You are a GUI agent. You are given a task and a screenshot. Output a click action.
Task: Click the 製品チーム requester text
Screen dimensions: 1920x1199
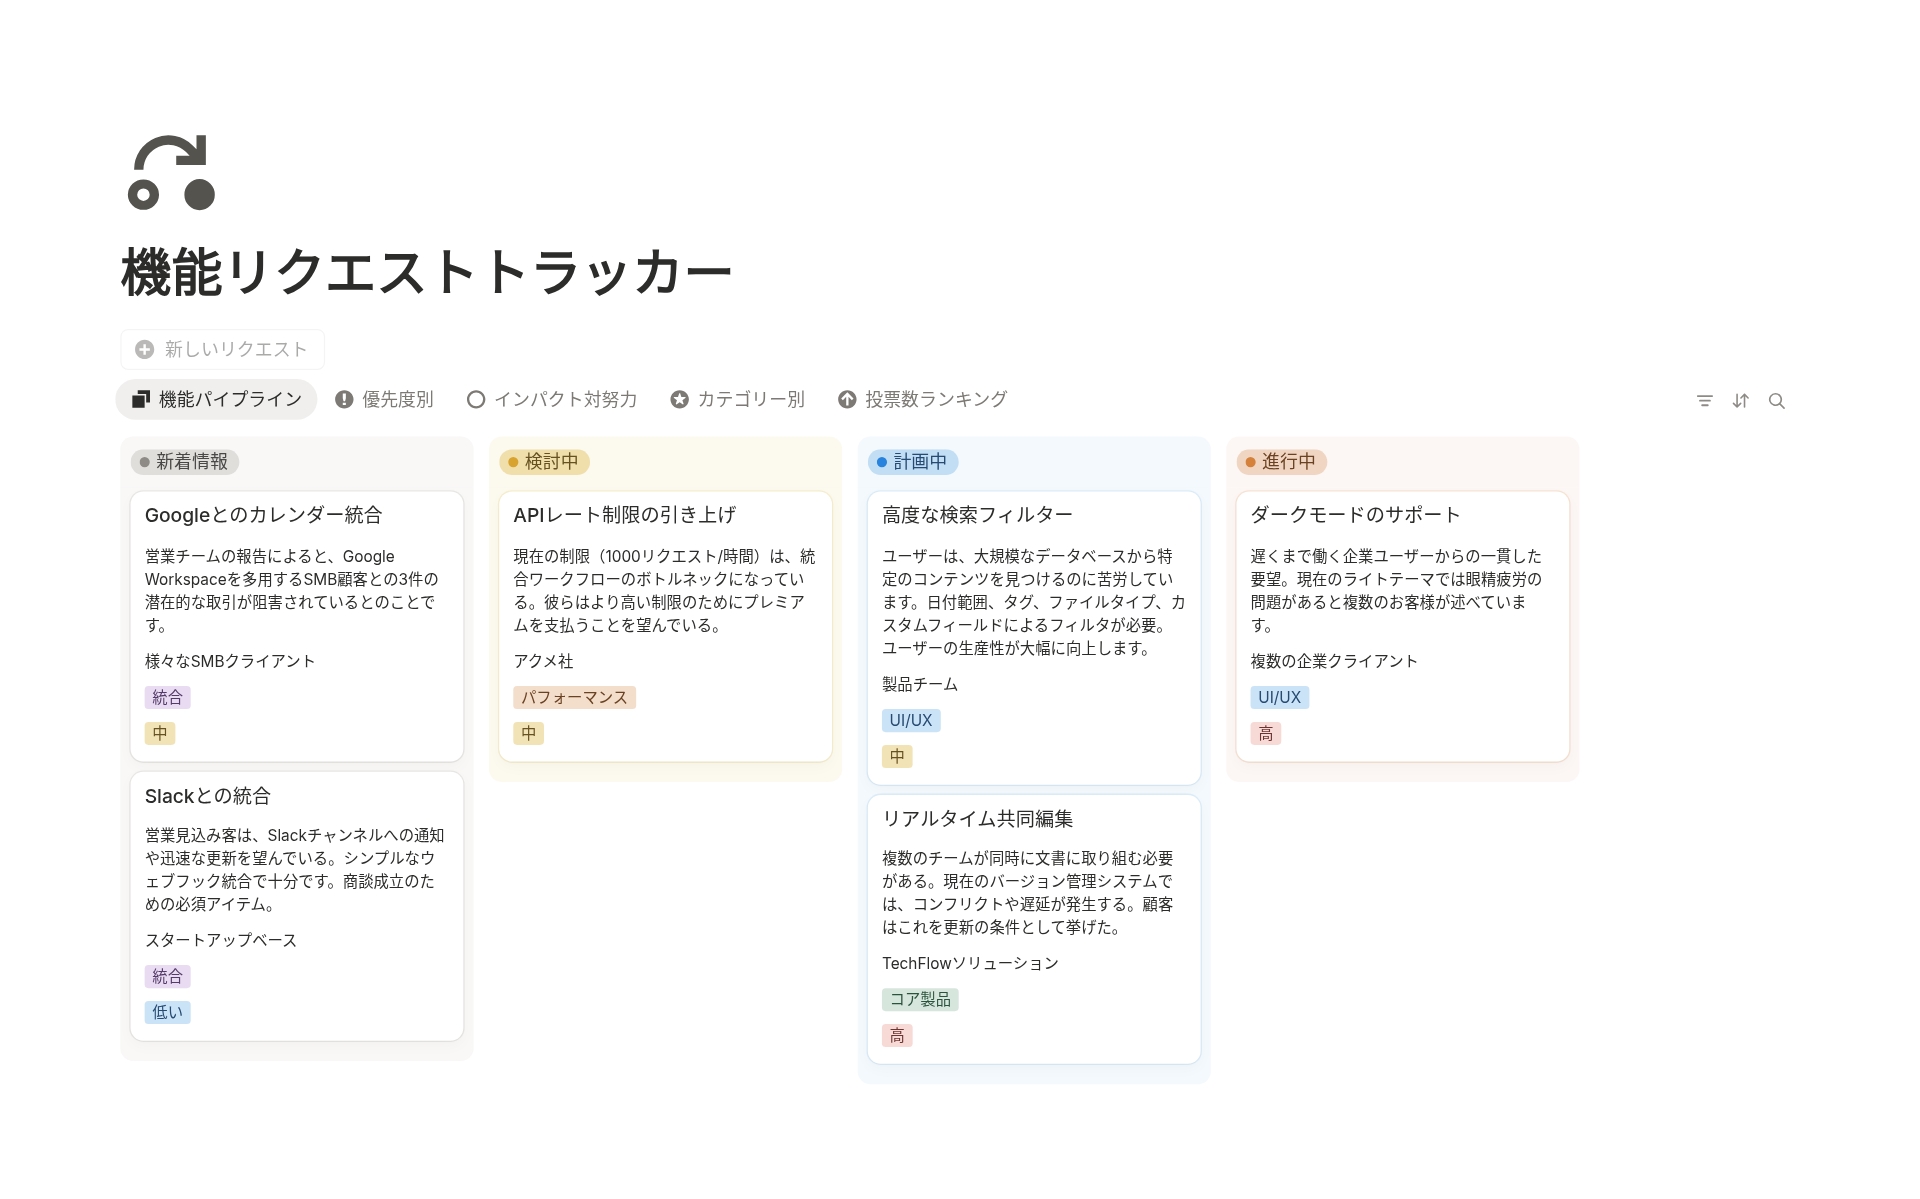[920, 684]
